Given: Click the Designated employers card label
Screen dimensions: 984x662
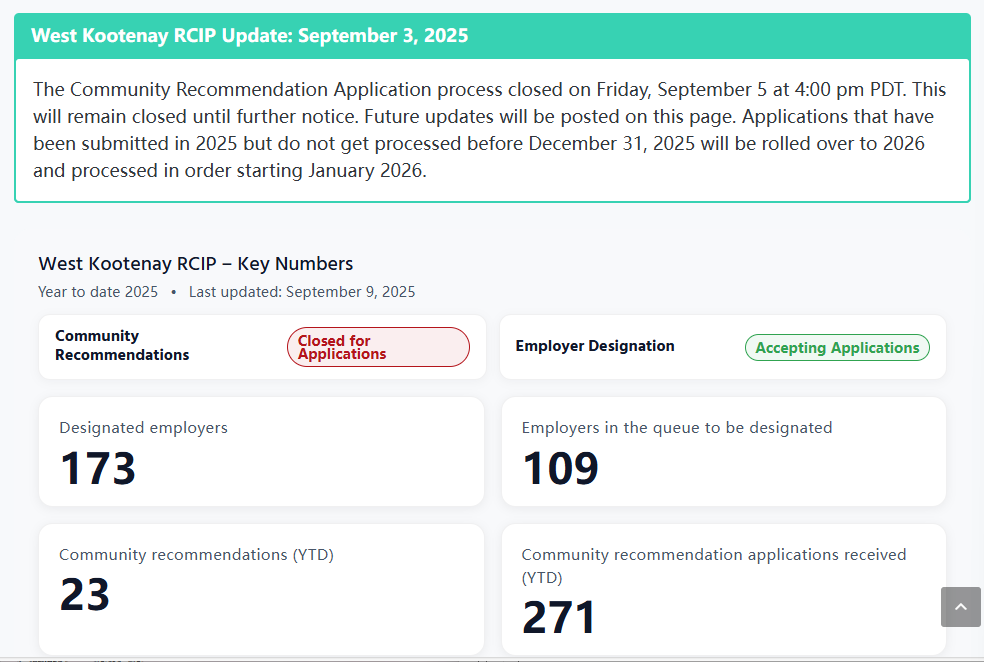Looking at the screenshot, I should click(x=143, y=428).
